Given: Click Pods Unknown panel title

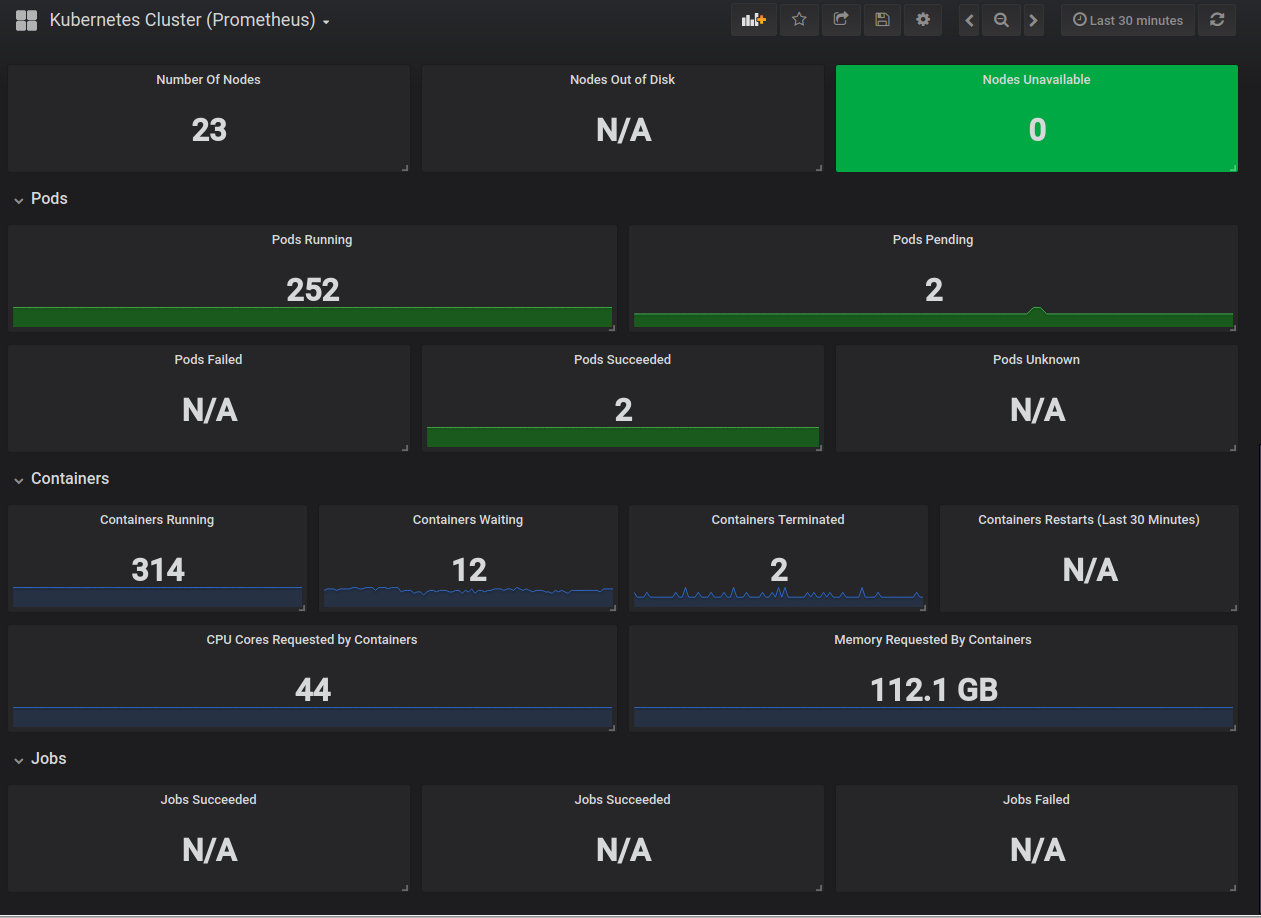Looking at the screenshot, I should click(x=1036, y=360).
